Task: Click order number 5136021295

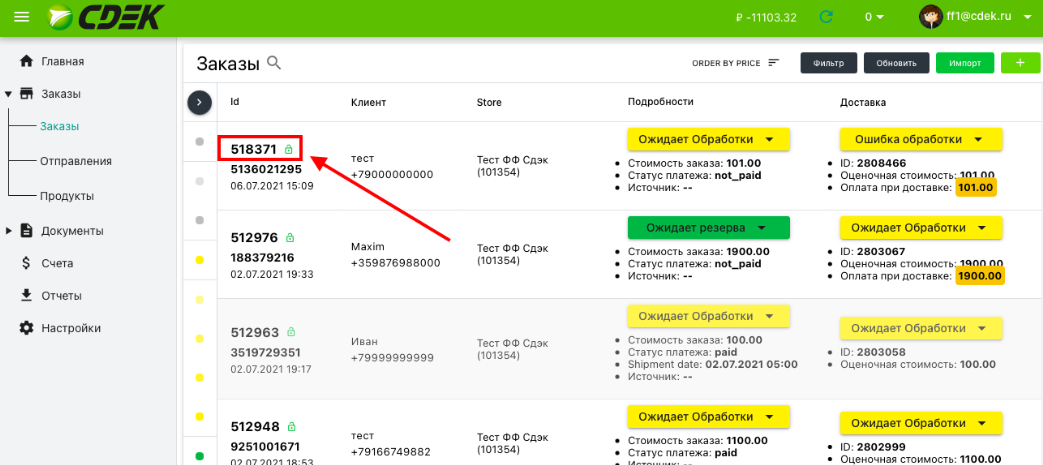Action: (266, 169)
